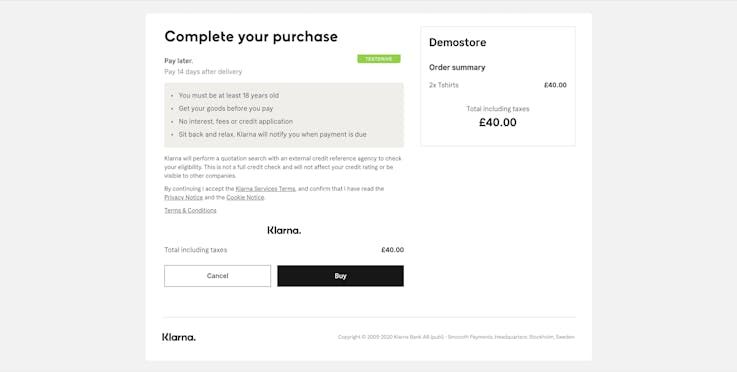Open the Cookie Notice link
737x372 pixels.
245,198
